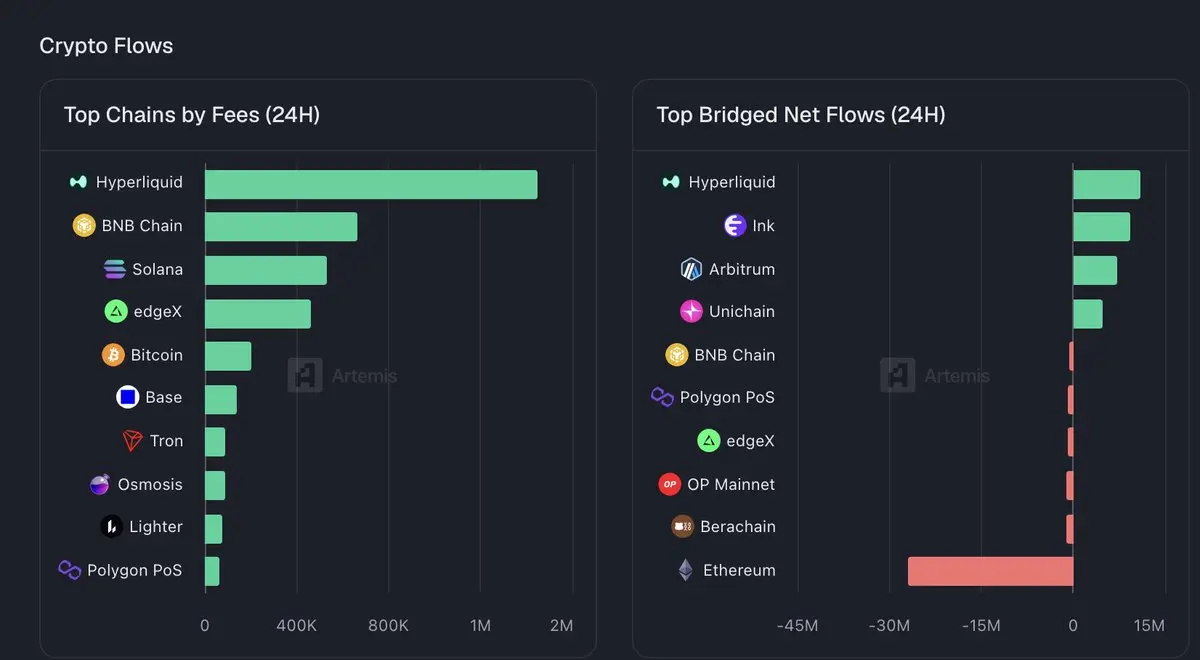Image resolution: width=1200 pixels, height=660 pixels.
Task: Click the Base label in fees chart
Action: point(163,398)
